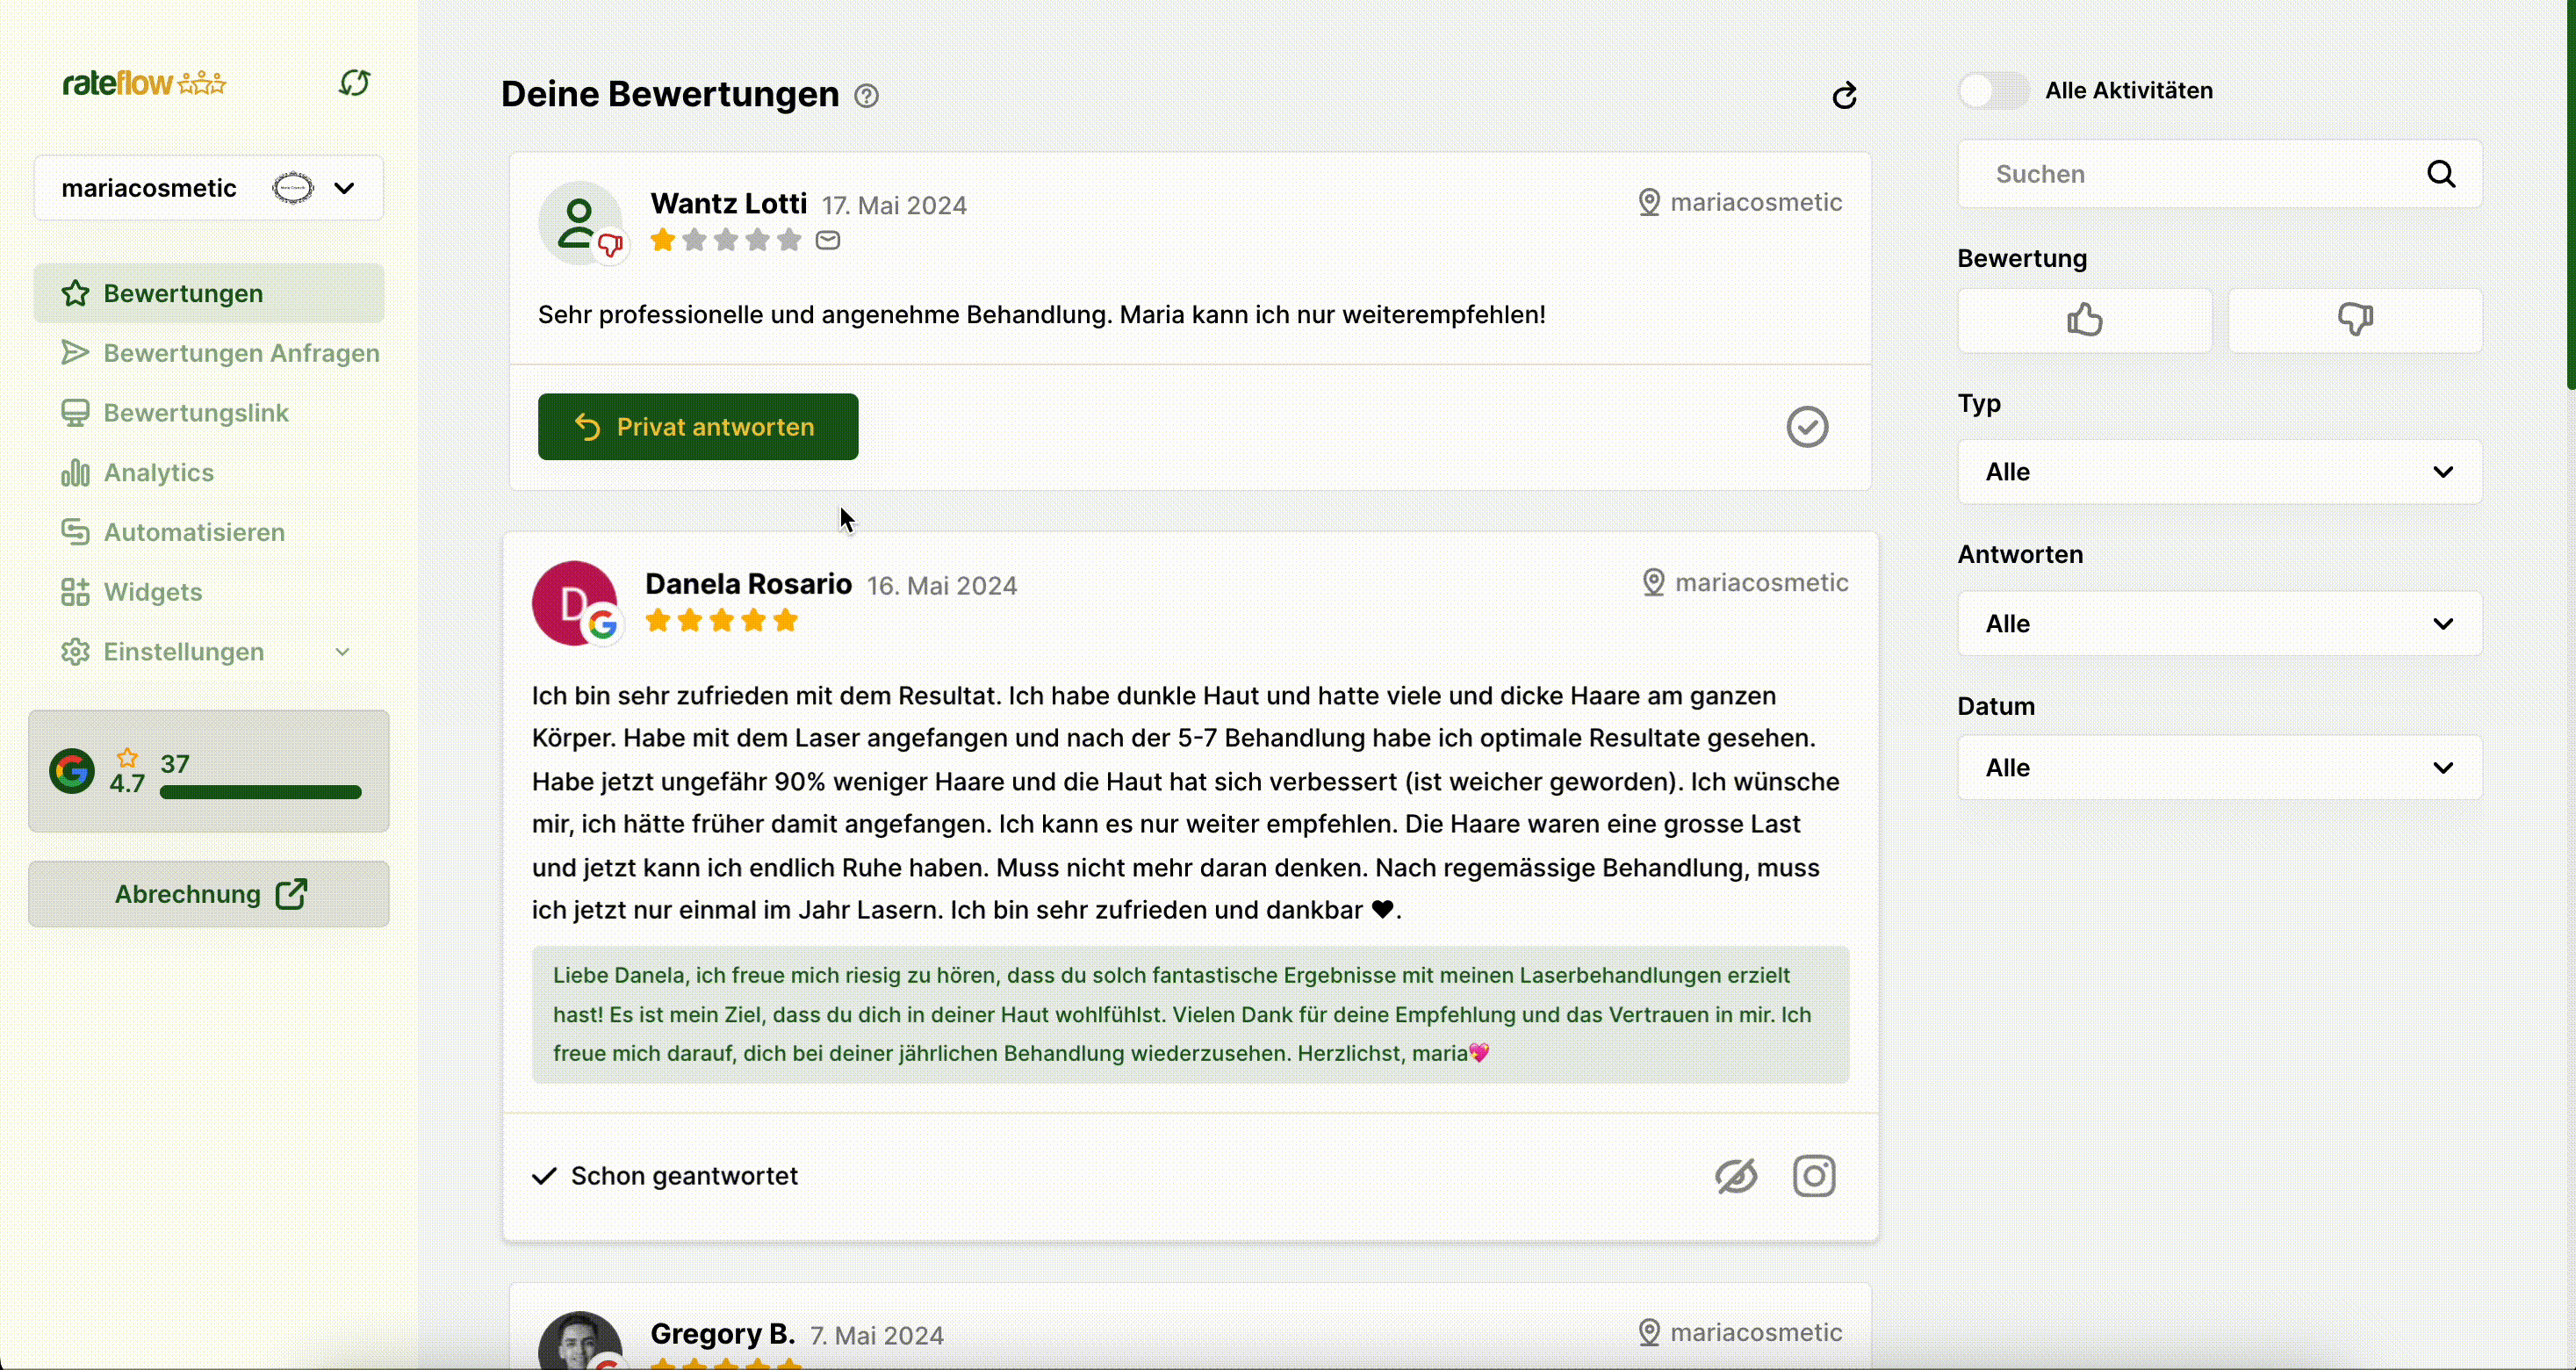Open Bewertungen Anfragen menu item
The width and height of the screenshot is (2576, 1370).
pyautogui.click(x=241, y=354)
